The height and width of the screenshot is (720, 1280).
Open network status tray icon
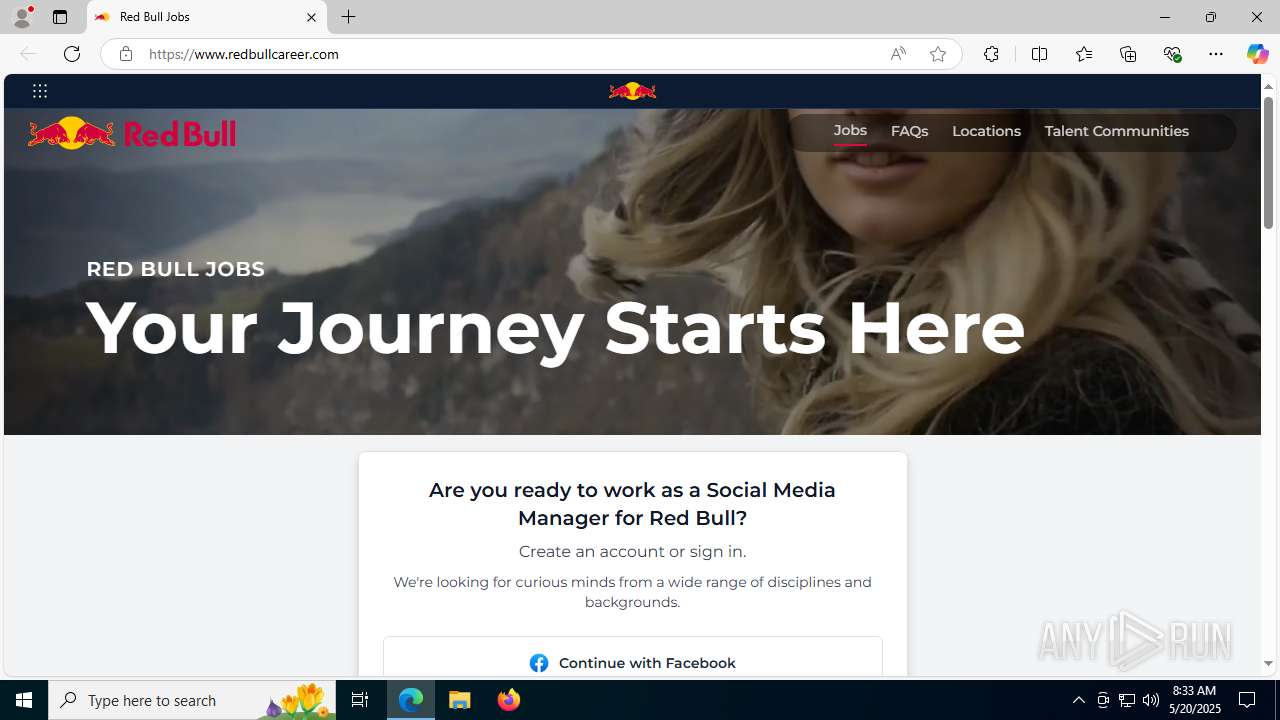point(1127,700)
